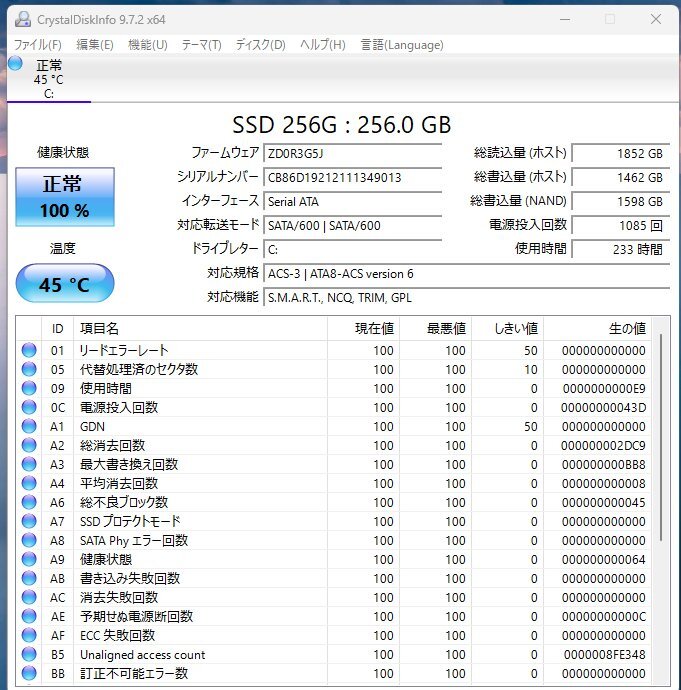Click status orb for SSD プロテクトモード row
Image resolution: width=681 pixels, height=690 pixels.
[x=29, y=521]
